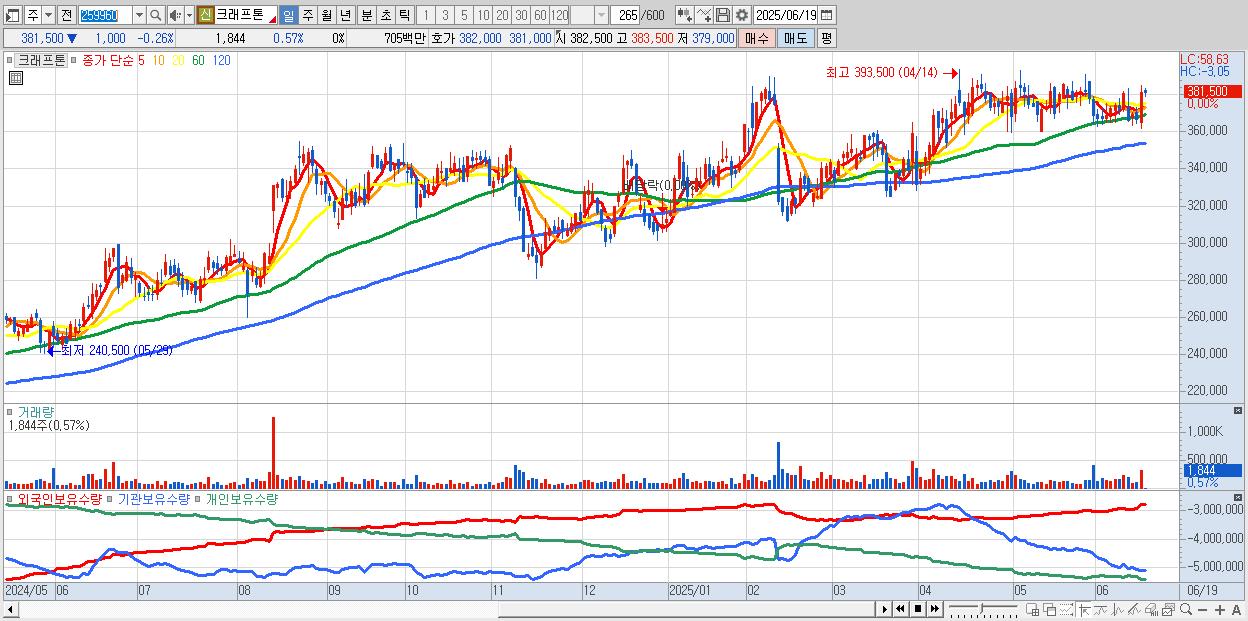The height and width of the screenshot is (621, 1248).
Task: Click the 크래프톤 chart legend label
Action: coord(41,60)
